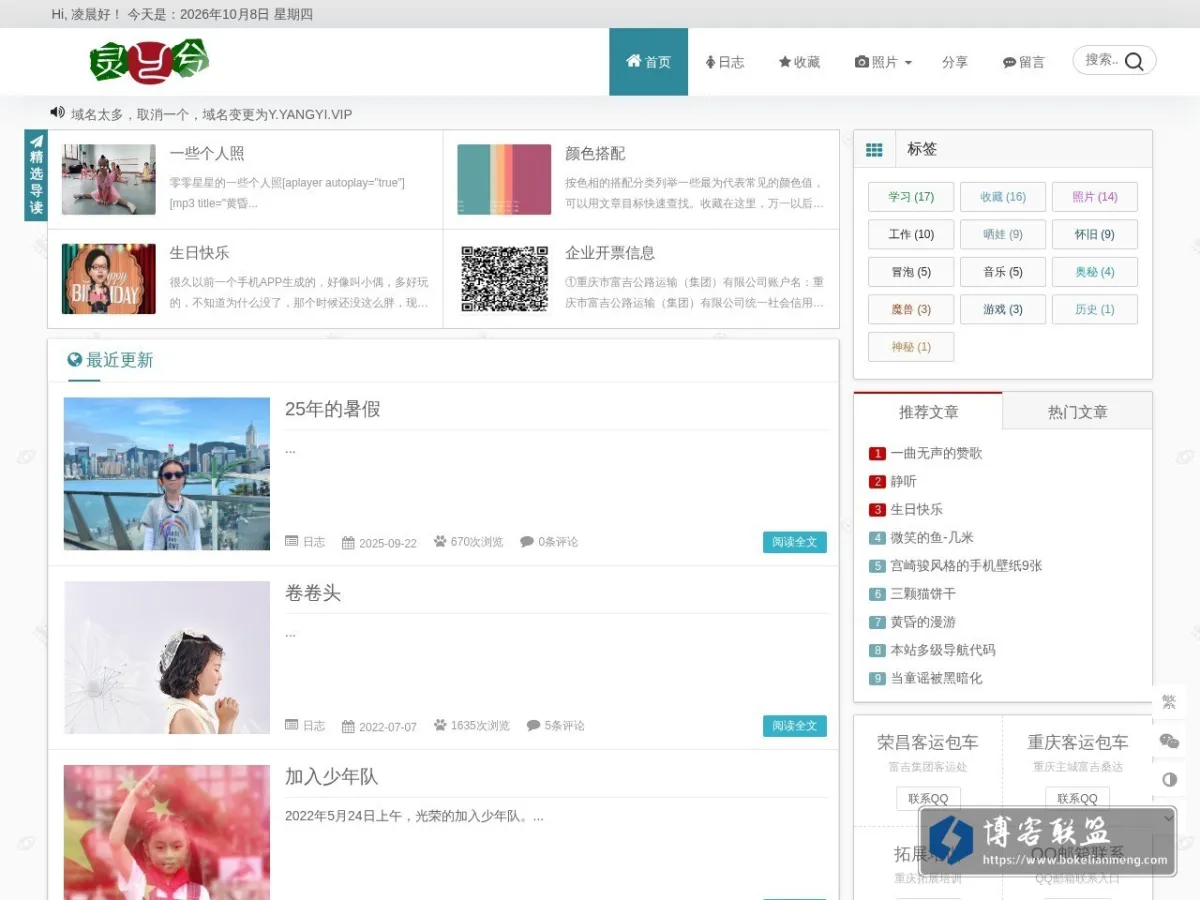This screenshot has height=900, width=1200.
Task: Toggle the dark mode contrast icon
Action: click(x=1169, y=779)
